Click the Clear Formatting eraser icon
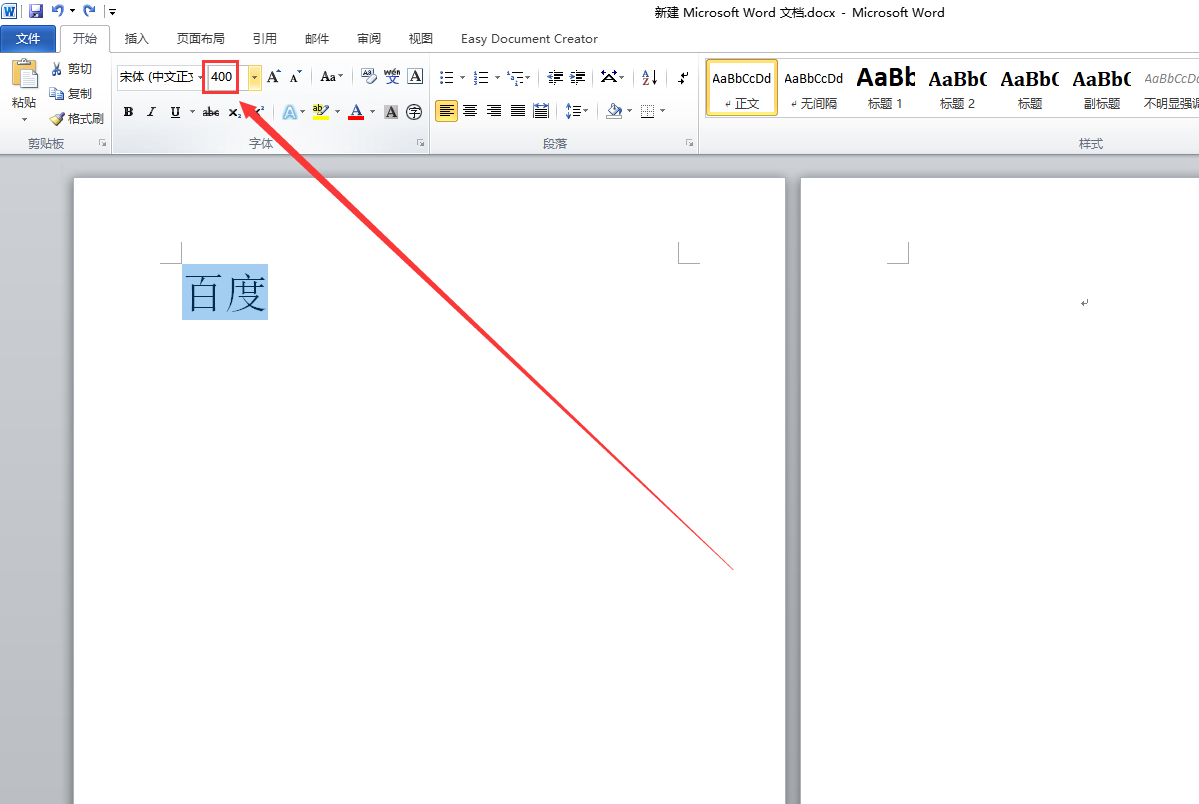 (x=369, y=76)
